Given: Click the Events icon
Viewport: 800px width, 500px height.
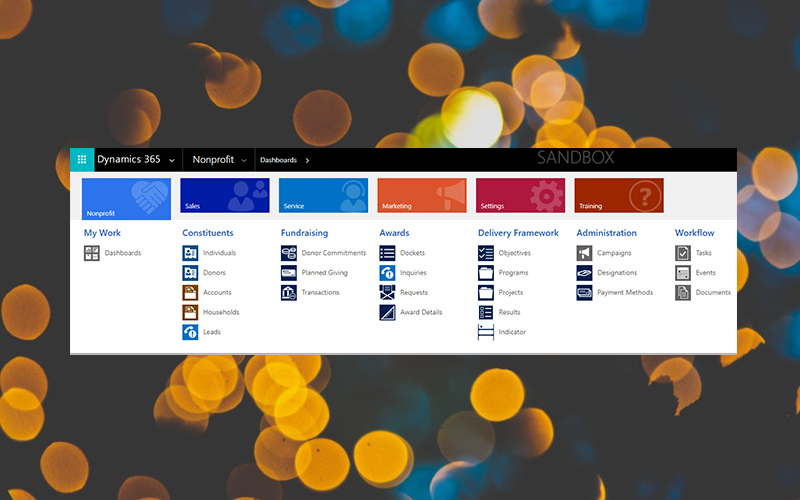Looking at the screenshot, I should (x=683, y=273).
